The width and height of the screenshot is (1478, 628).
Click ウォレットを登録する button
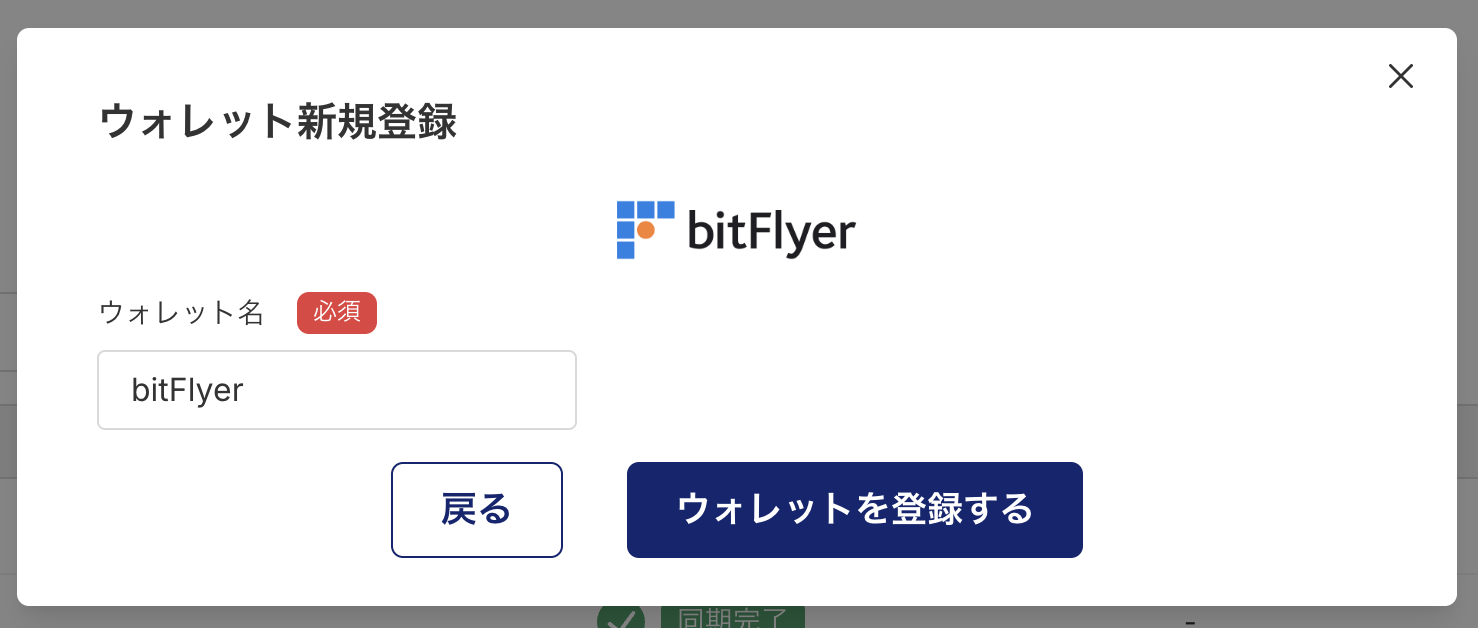(x=854, y=509)
